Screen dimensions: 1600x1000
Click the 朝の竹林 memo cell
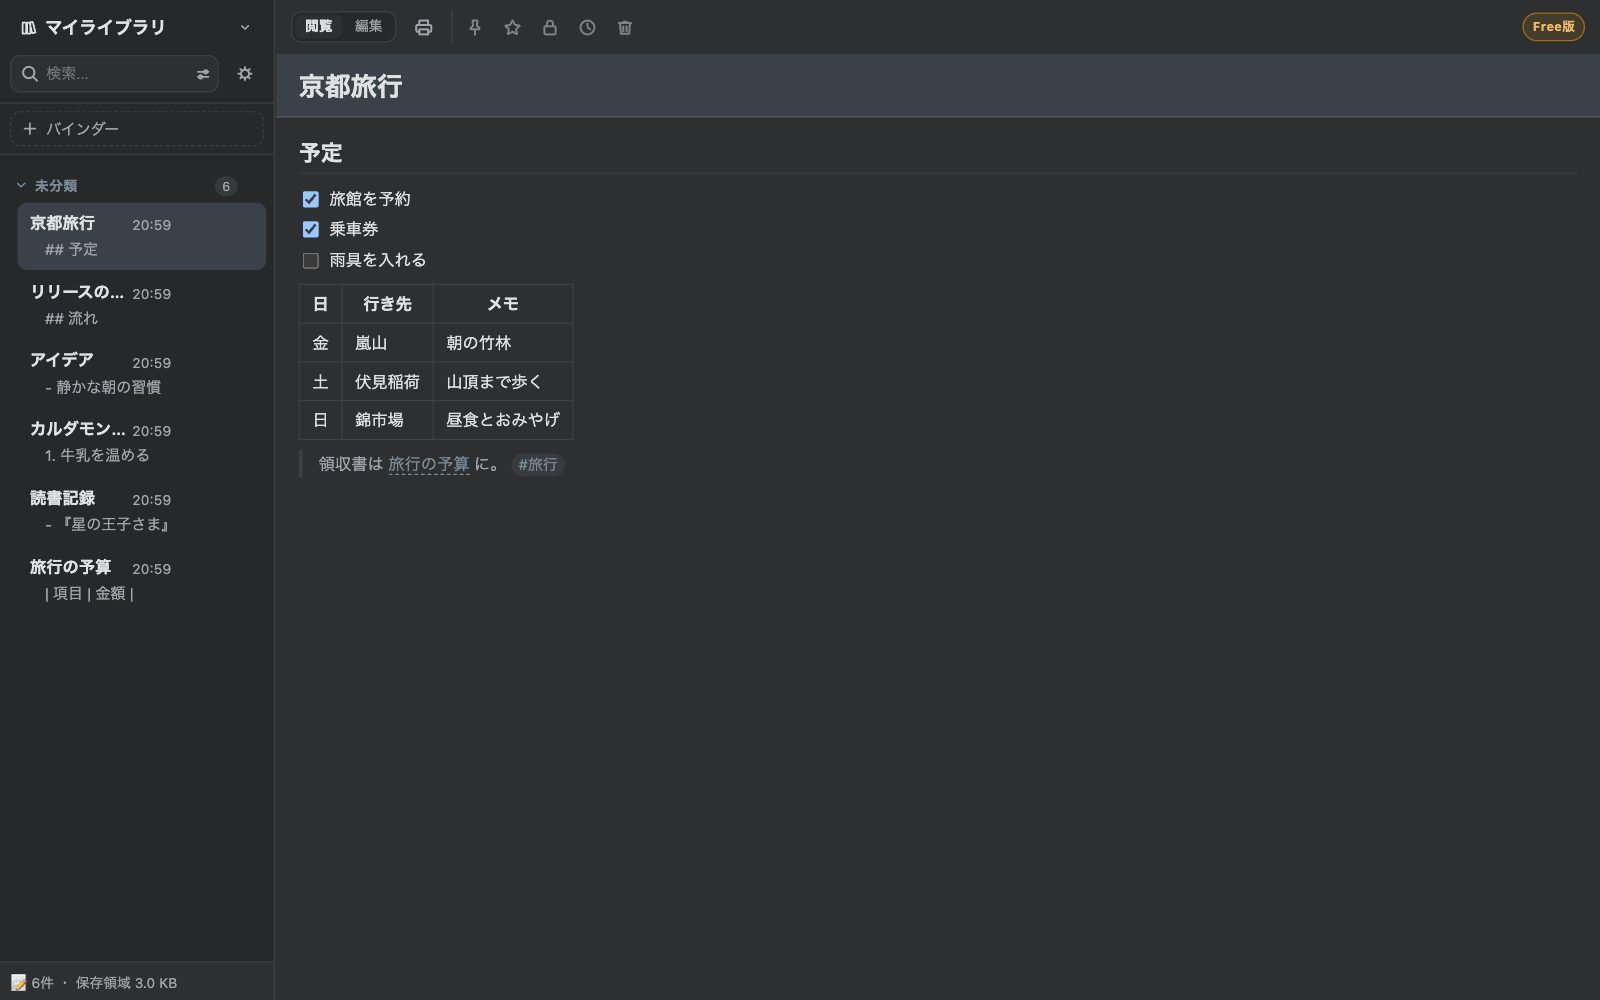pos(503,343)
